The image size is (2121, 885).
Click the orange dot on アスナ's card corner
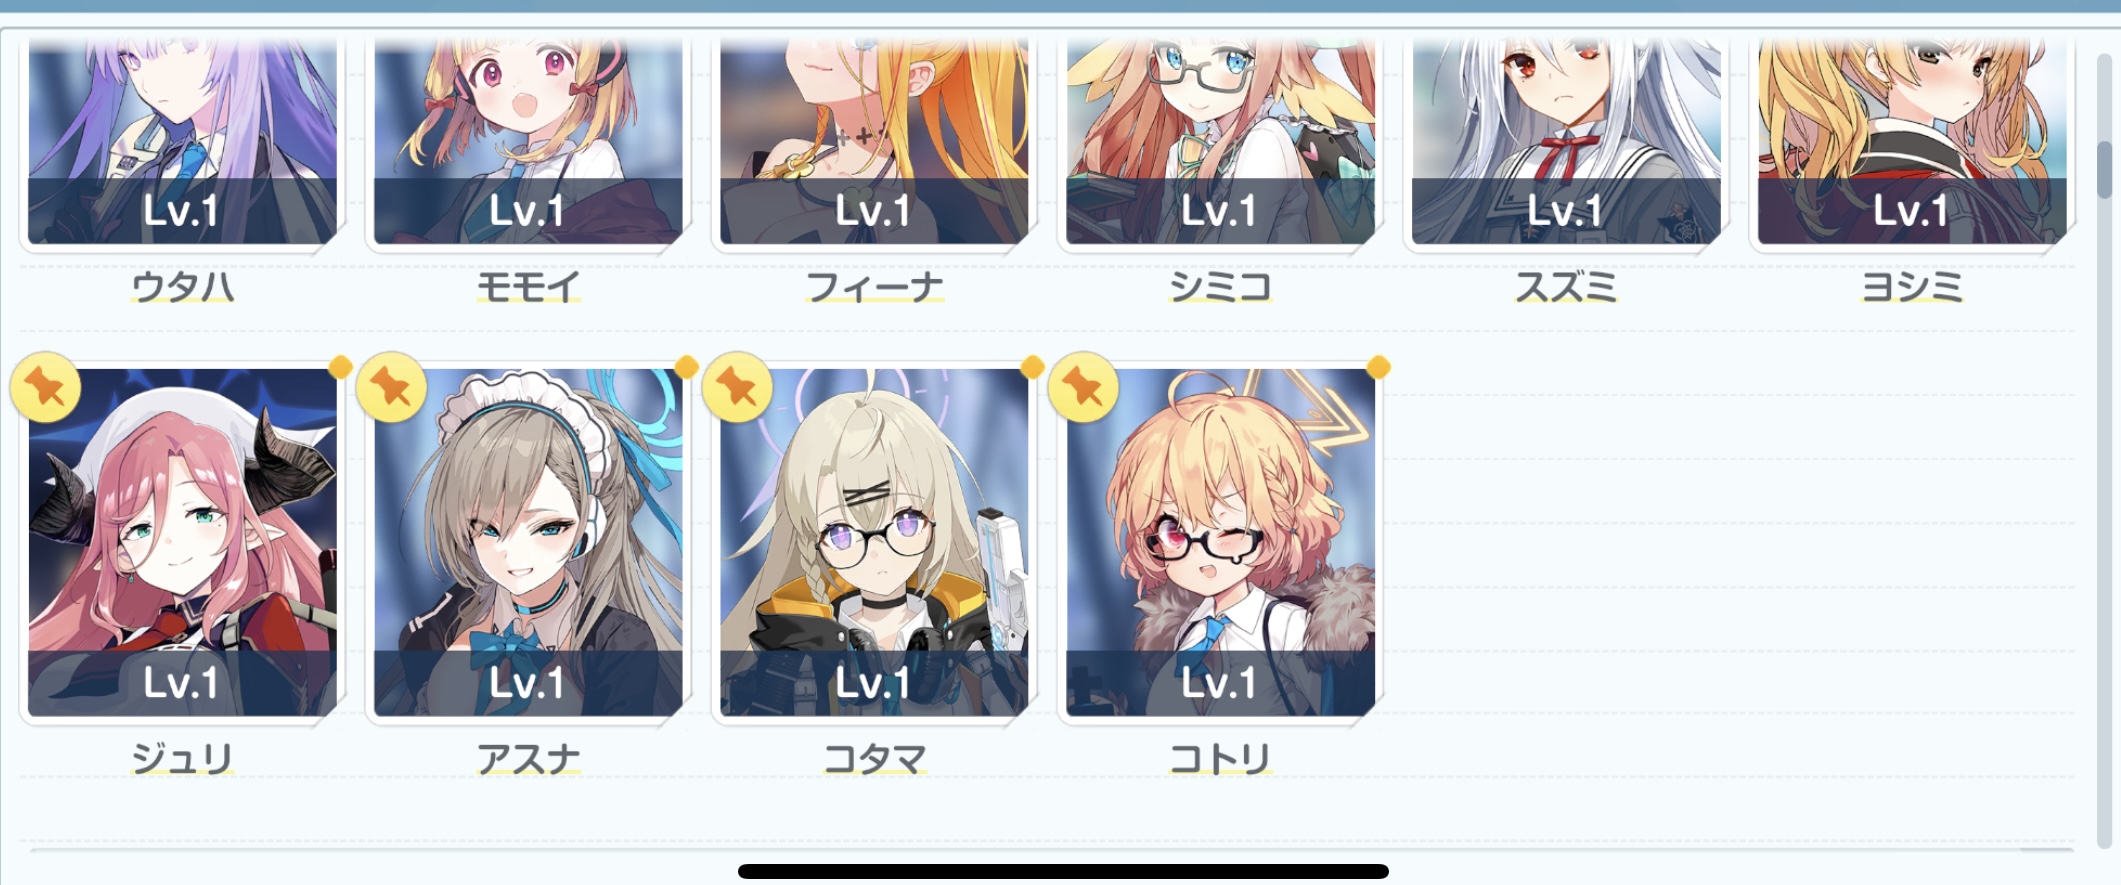tap(686, 367)
